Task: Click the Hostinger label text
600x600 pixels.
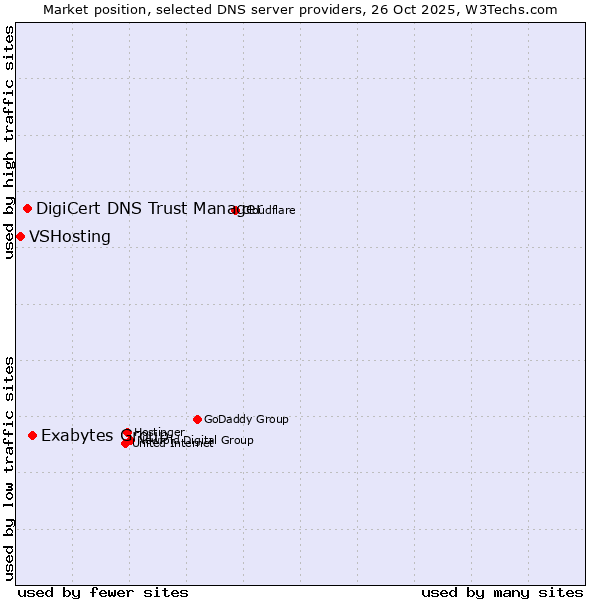Action: pos(160,432)
